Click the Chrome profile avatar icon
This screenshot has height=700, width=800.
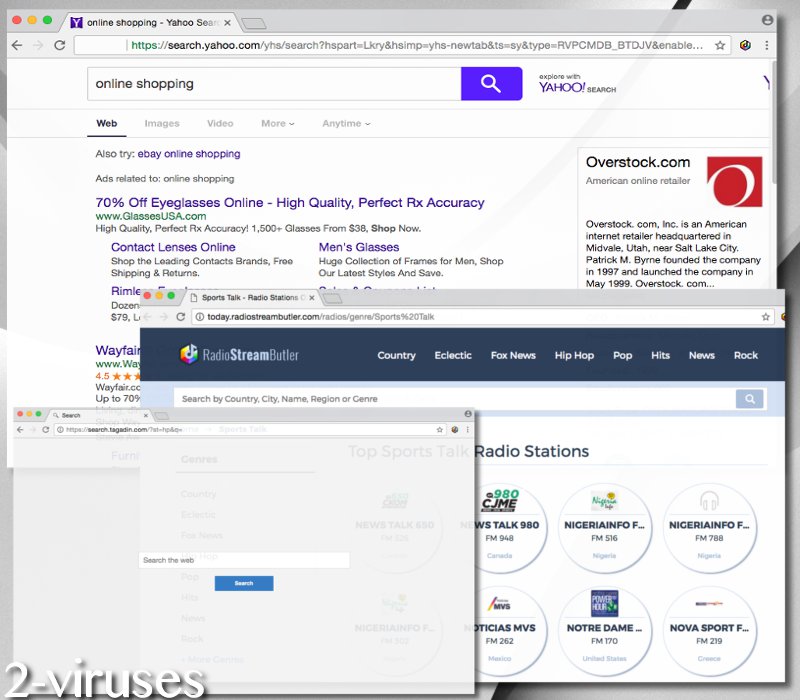pyautogui.click(x=767, y=20)
